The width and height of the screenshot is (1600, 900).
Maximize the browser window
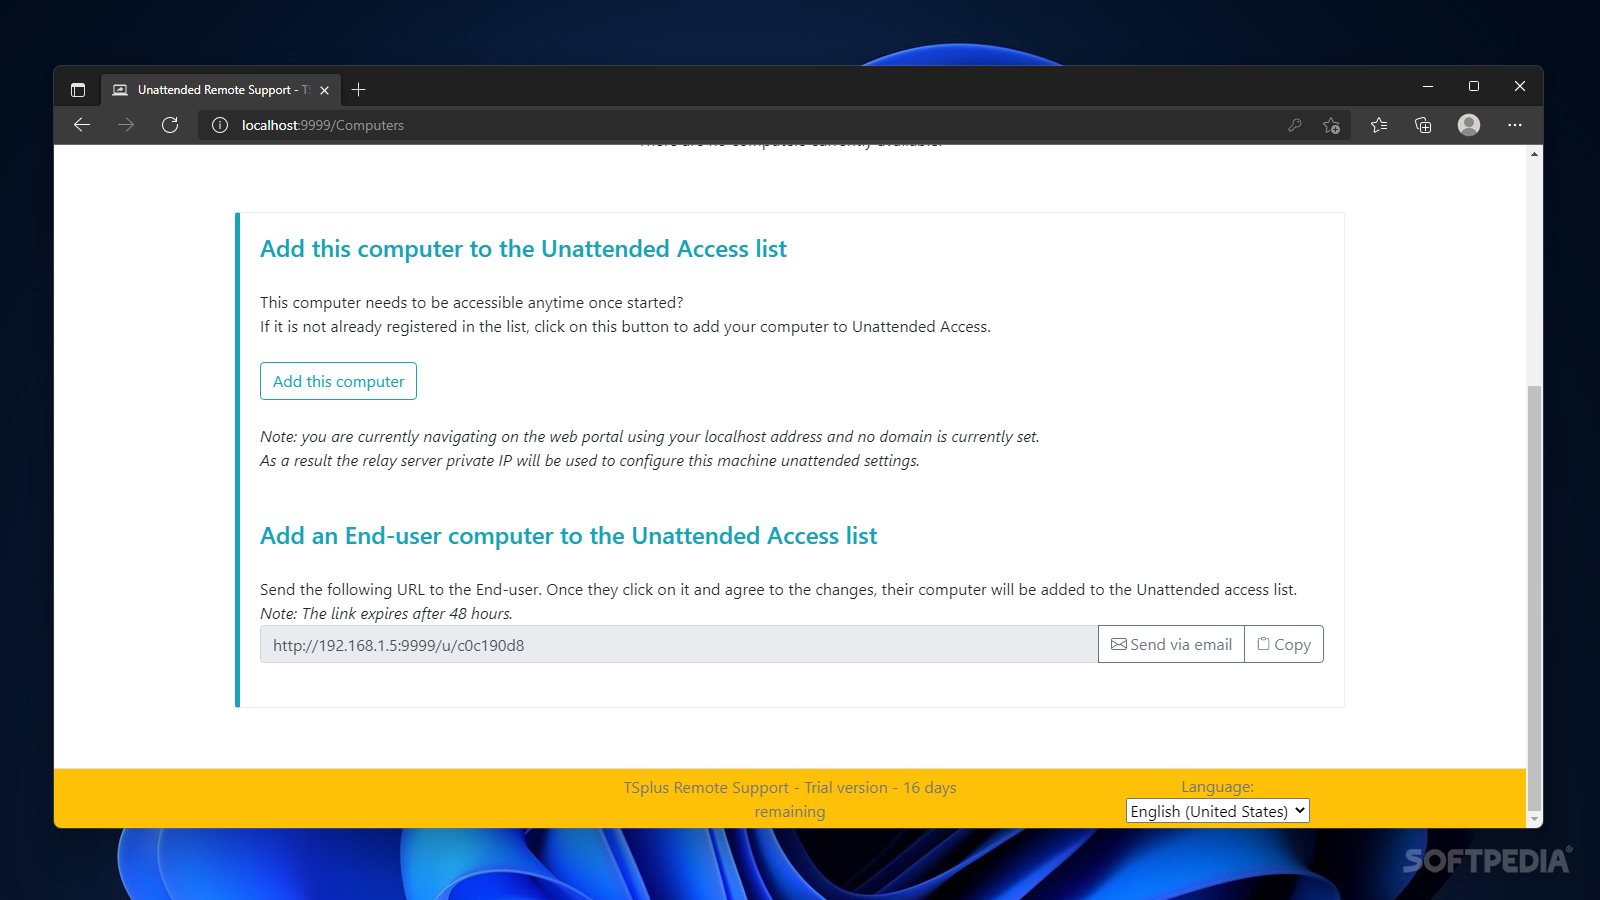(x=1474, y=87)
